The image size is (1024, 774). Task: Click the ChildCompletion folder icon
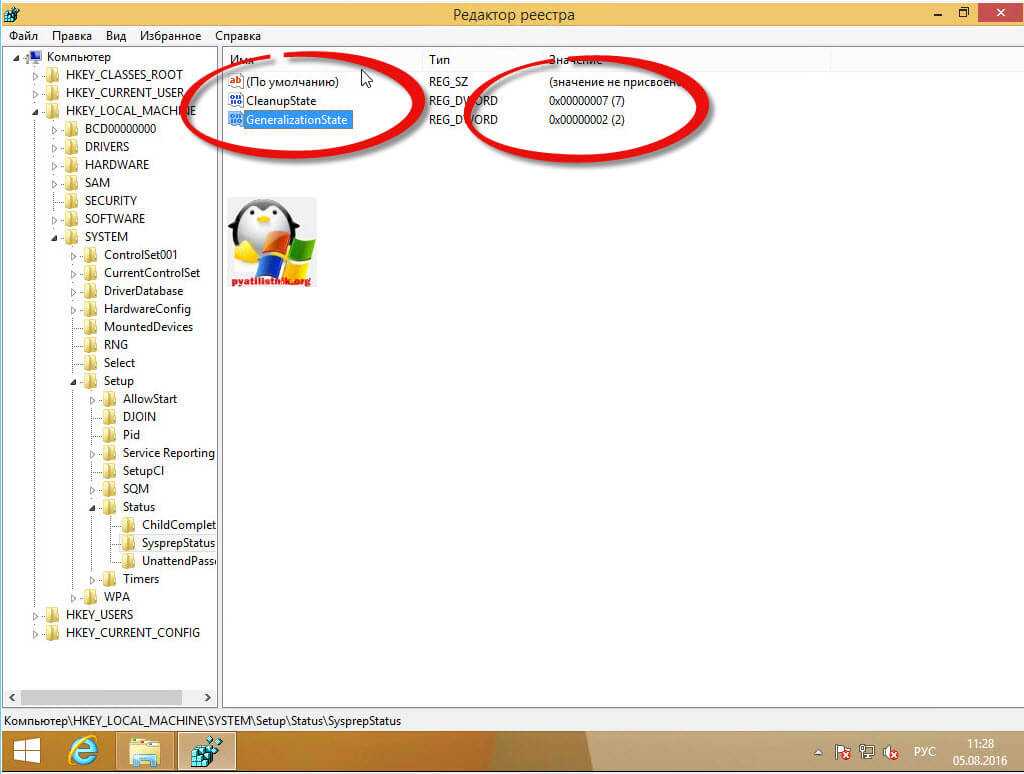(x=129, y=525)
